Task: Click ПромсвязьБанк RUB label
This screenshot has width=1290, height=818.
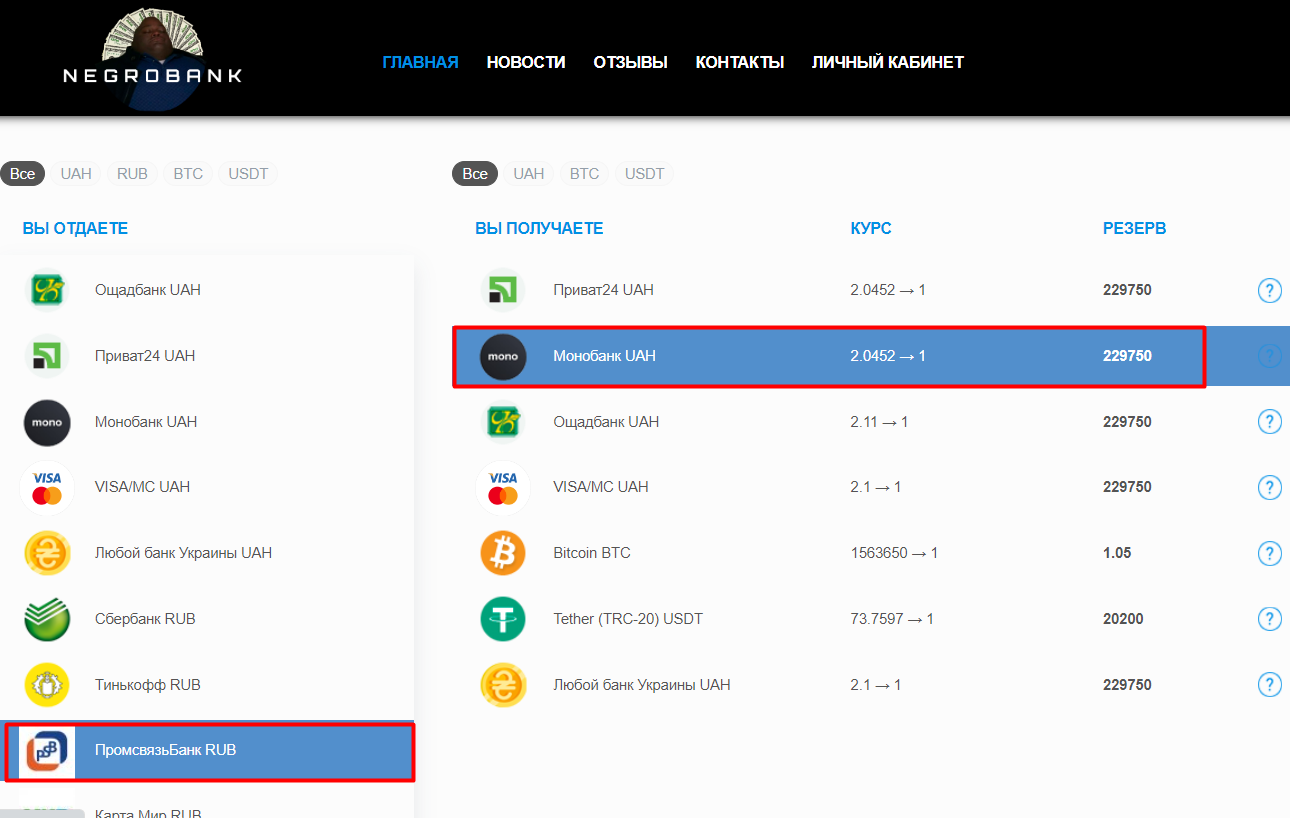Action: click(166, 750)
